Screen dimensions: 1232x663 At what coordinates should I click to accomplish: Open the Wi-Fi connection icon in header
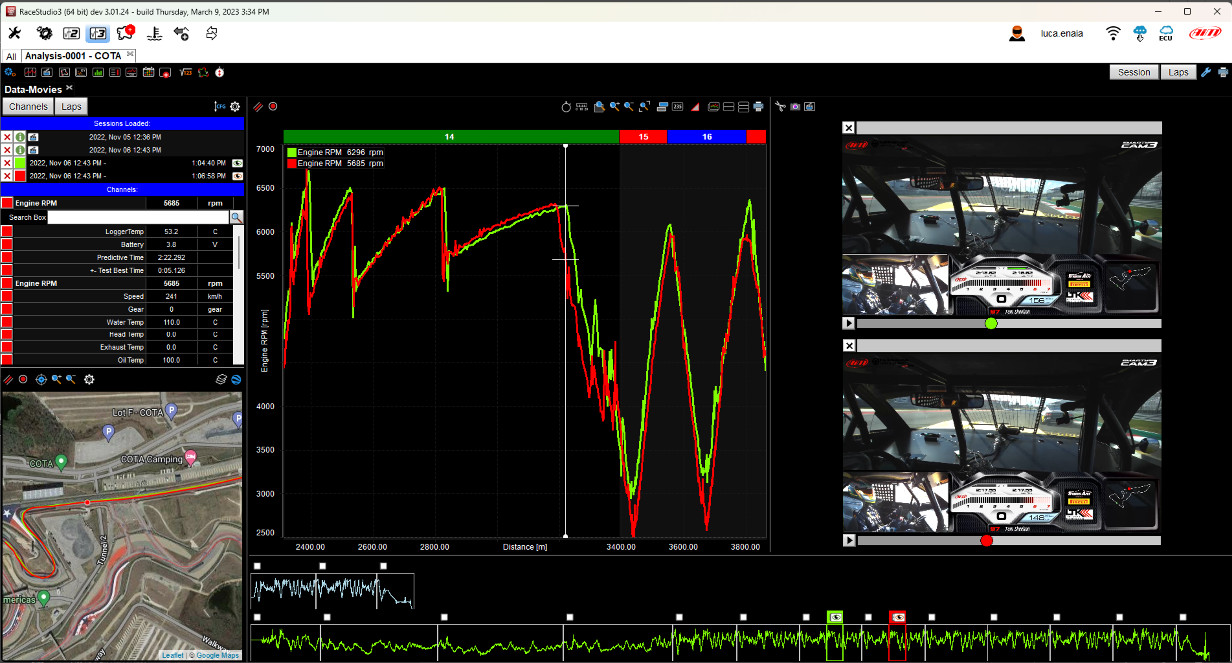1113,34
